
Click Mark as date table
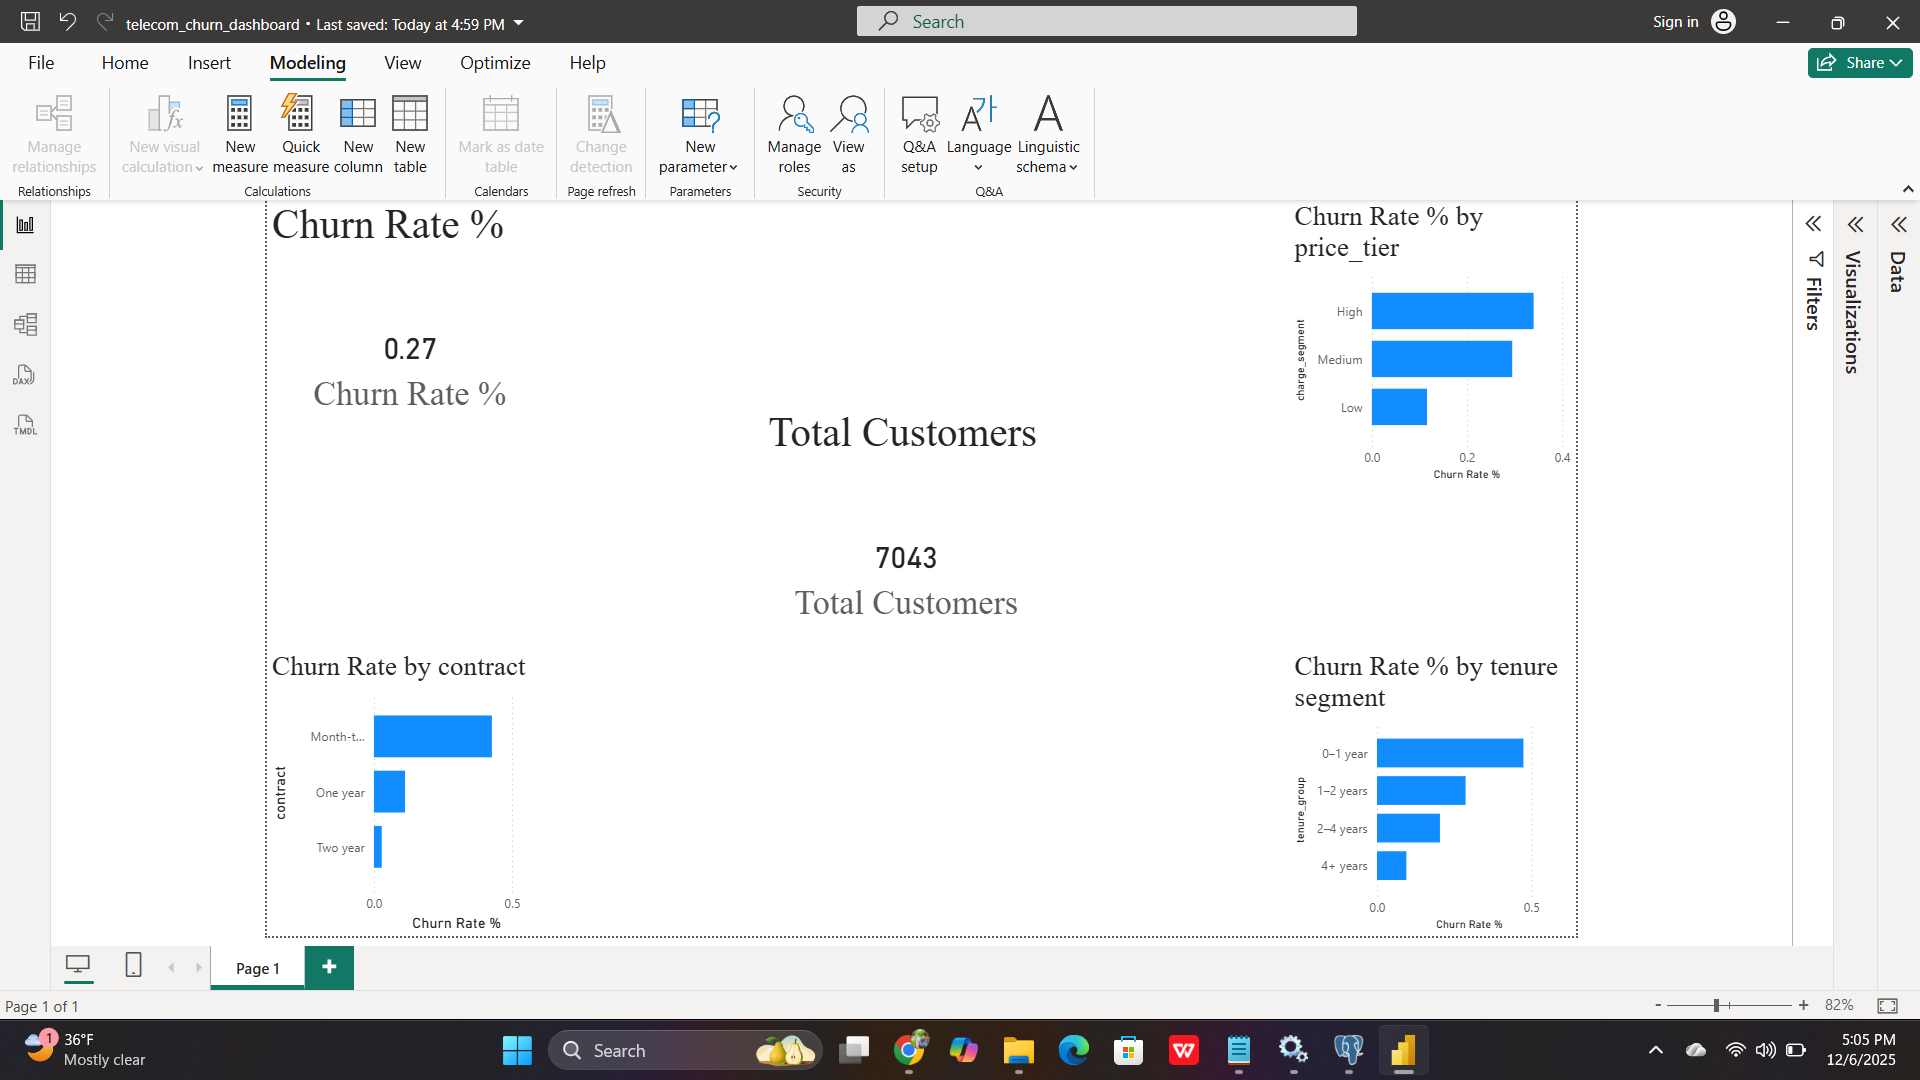tap(500, 133)
